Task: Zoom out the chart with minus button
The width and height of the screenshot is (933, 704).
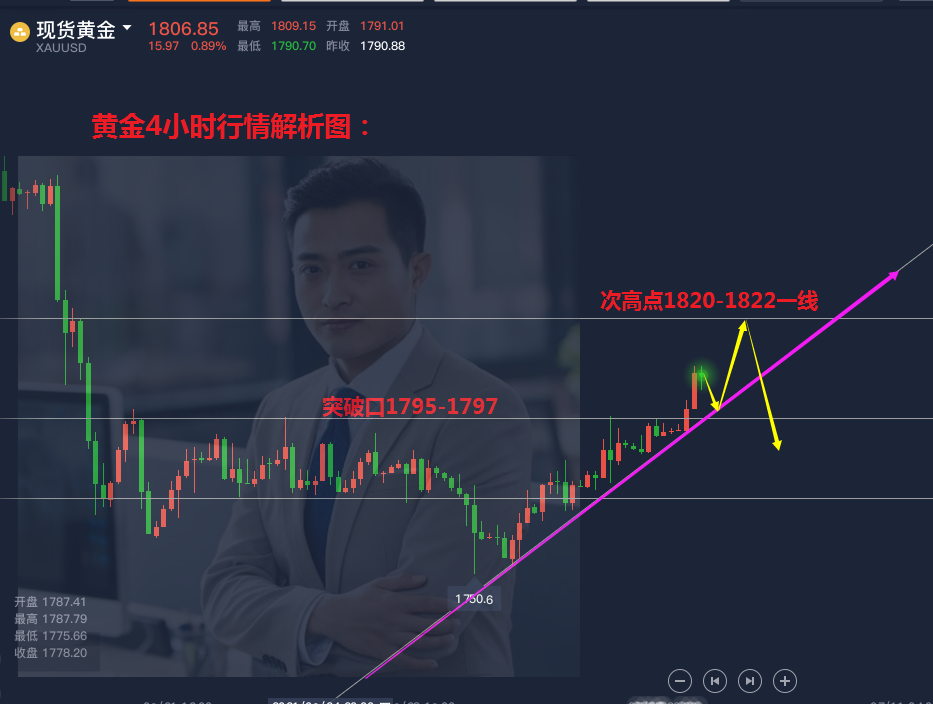Action: [680, 681]
